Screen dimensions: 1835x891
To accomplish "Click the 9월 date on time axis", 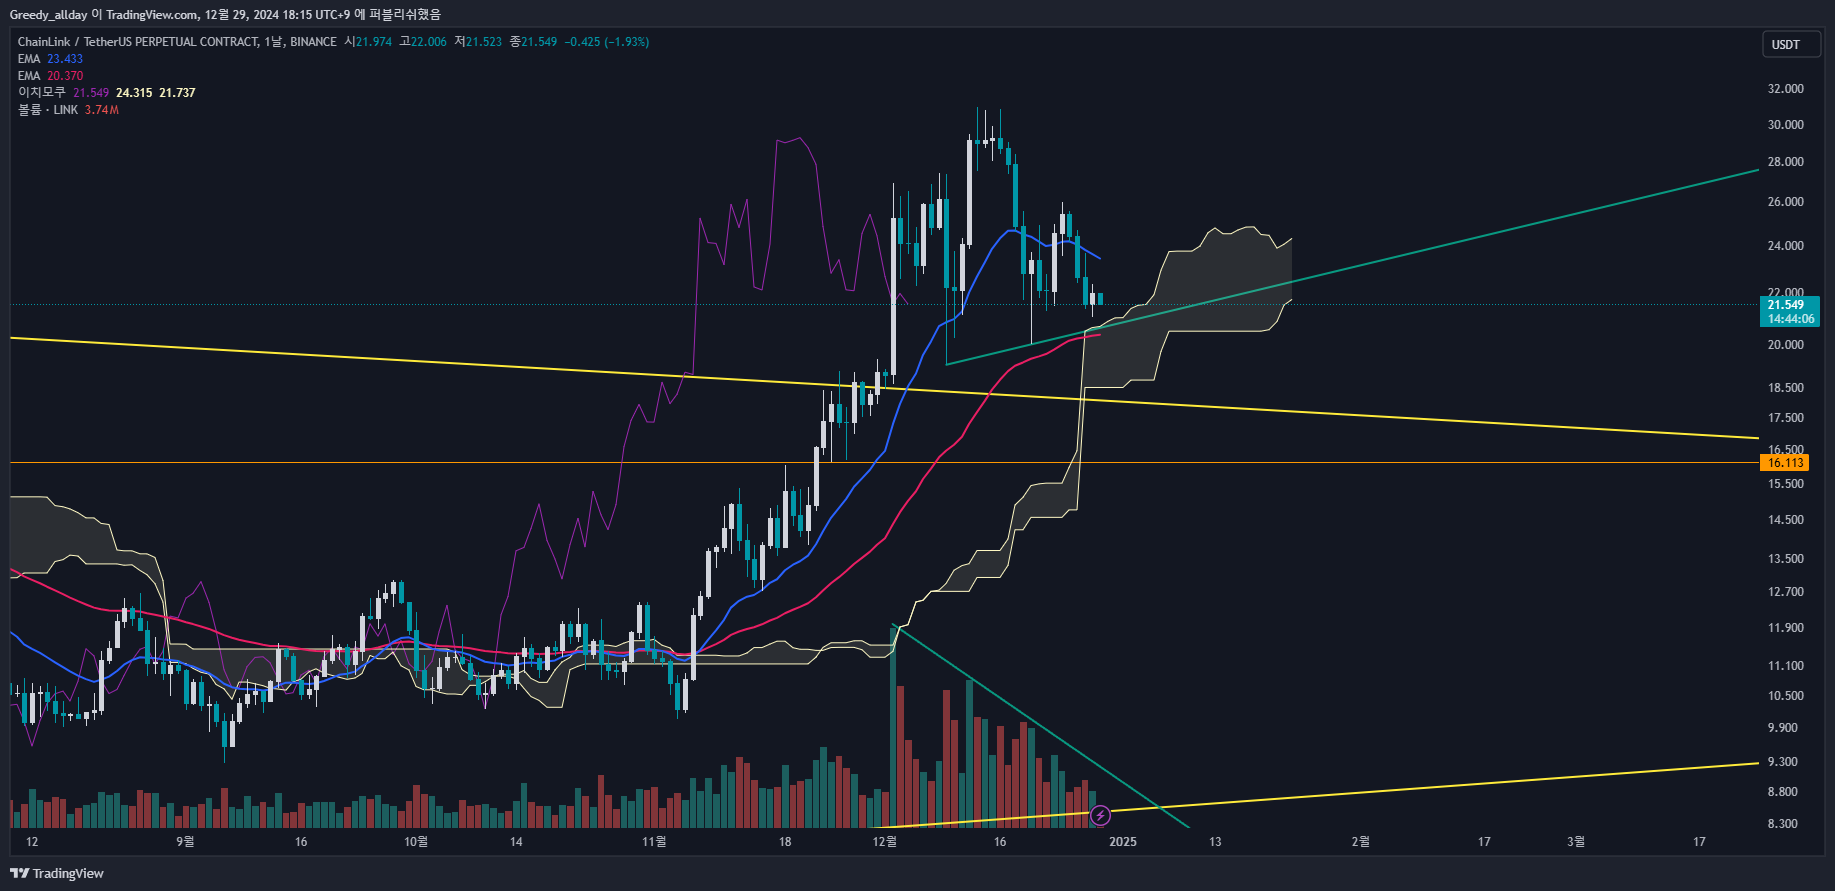I will (185, 842).
